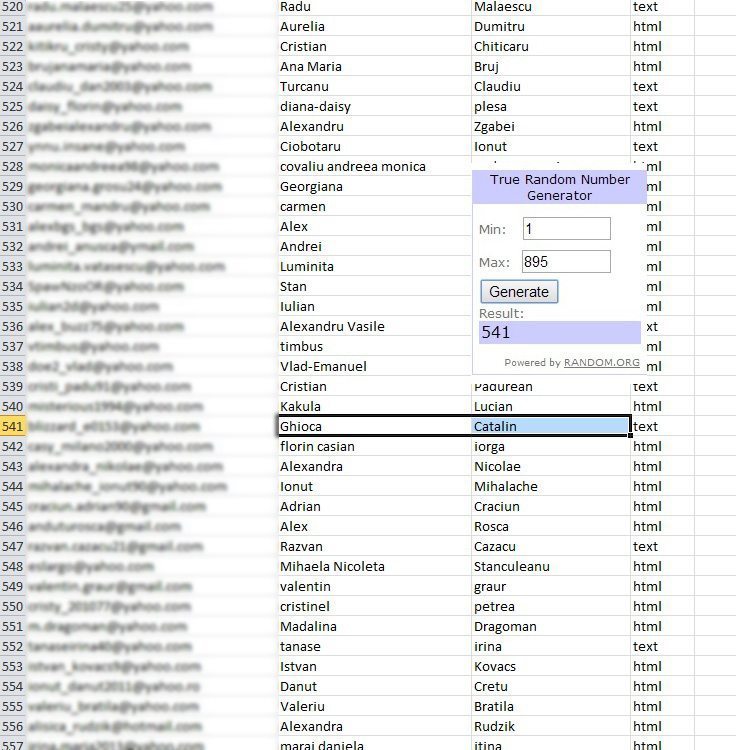Click the Max input field showing 895
The image size is (736, 750).
coord(566,262)
